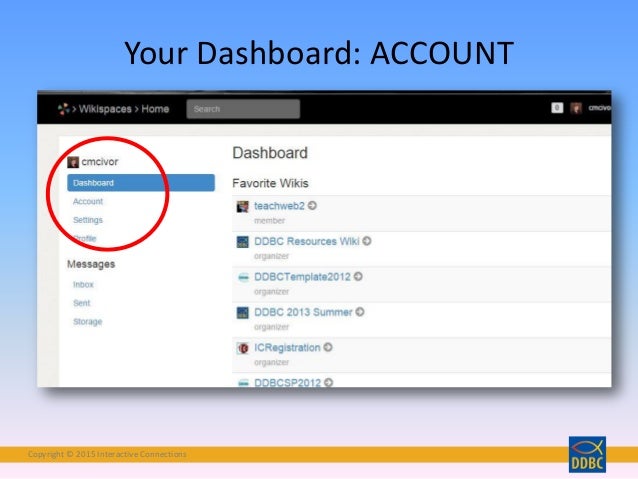Click the Messages sidebar heading
The height and width of the screenshot is (479, 638).
(91, 264)
